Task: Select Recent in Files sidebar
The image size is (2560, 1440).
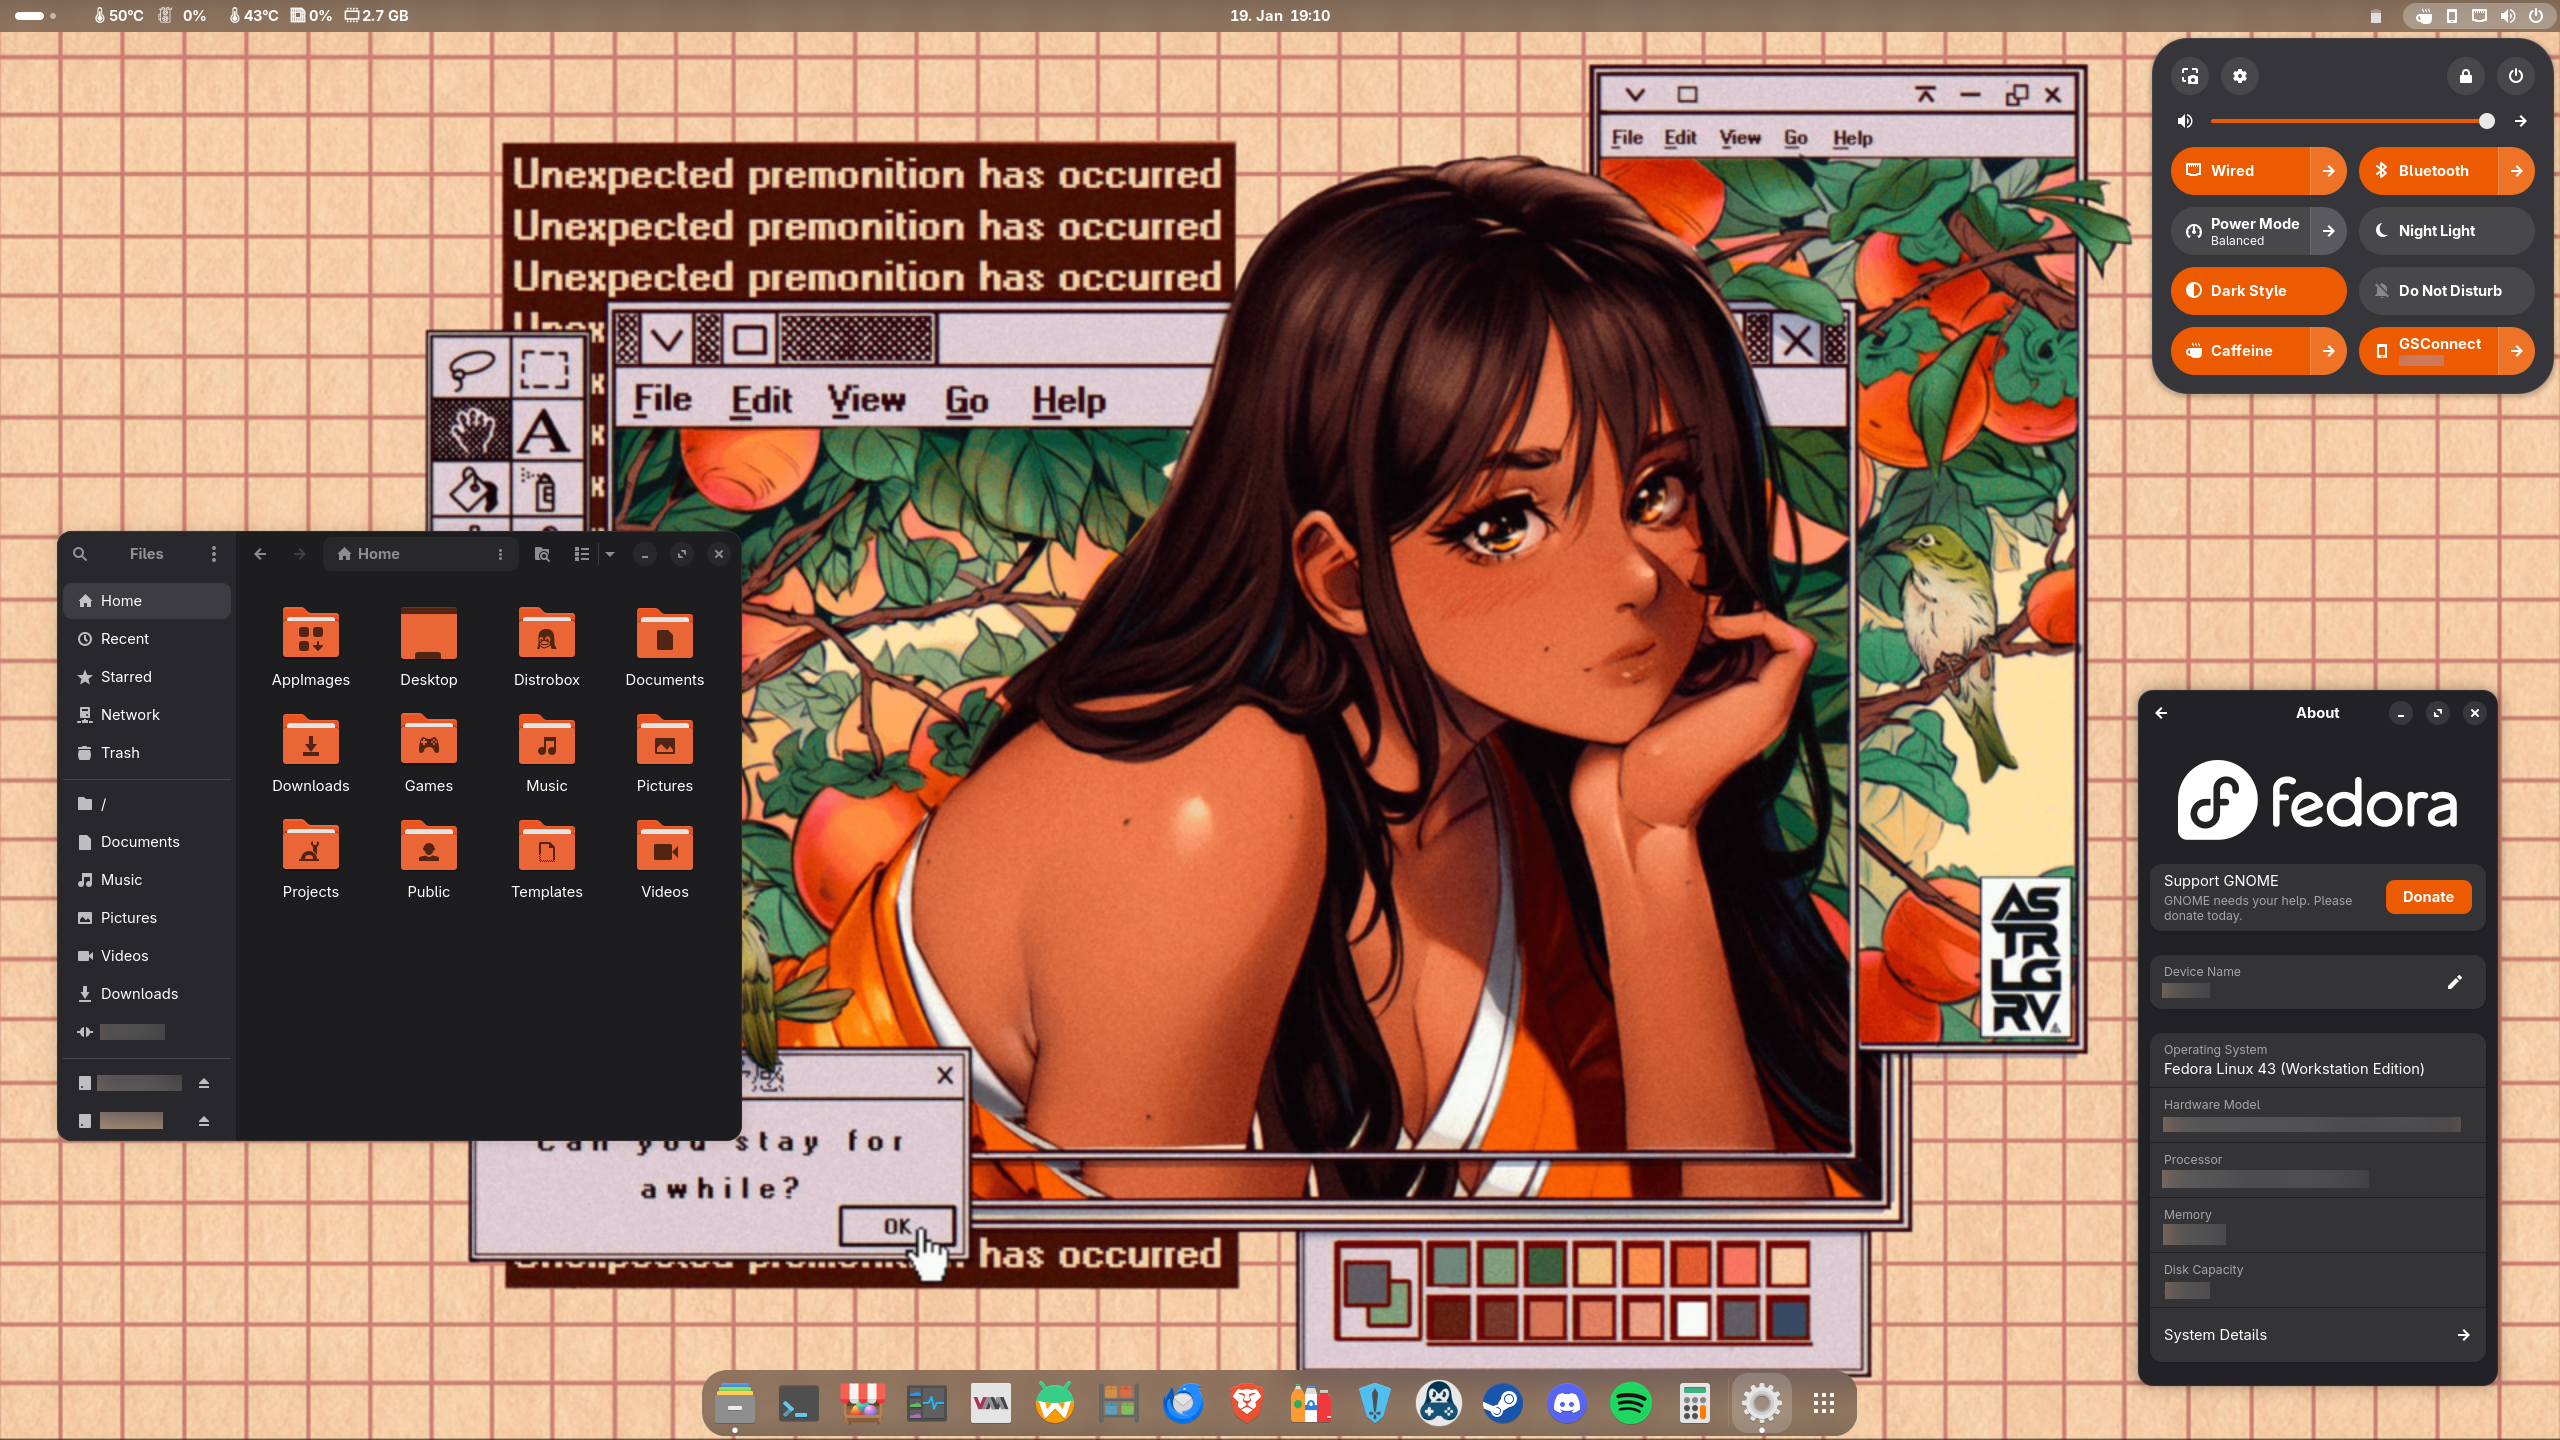Action: tap(125, 639)
